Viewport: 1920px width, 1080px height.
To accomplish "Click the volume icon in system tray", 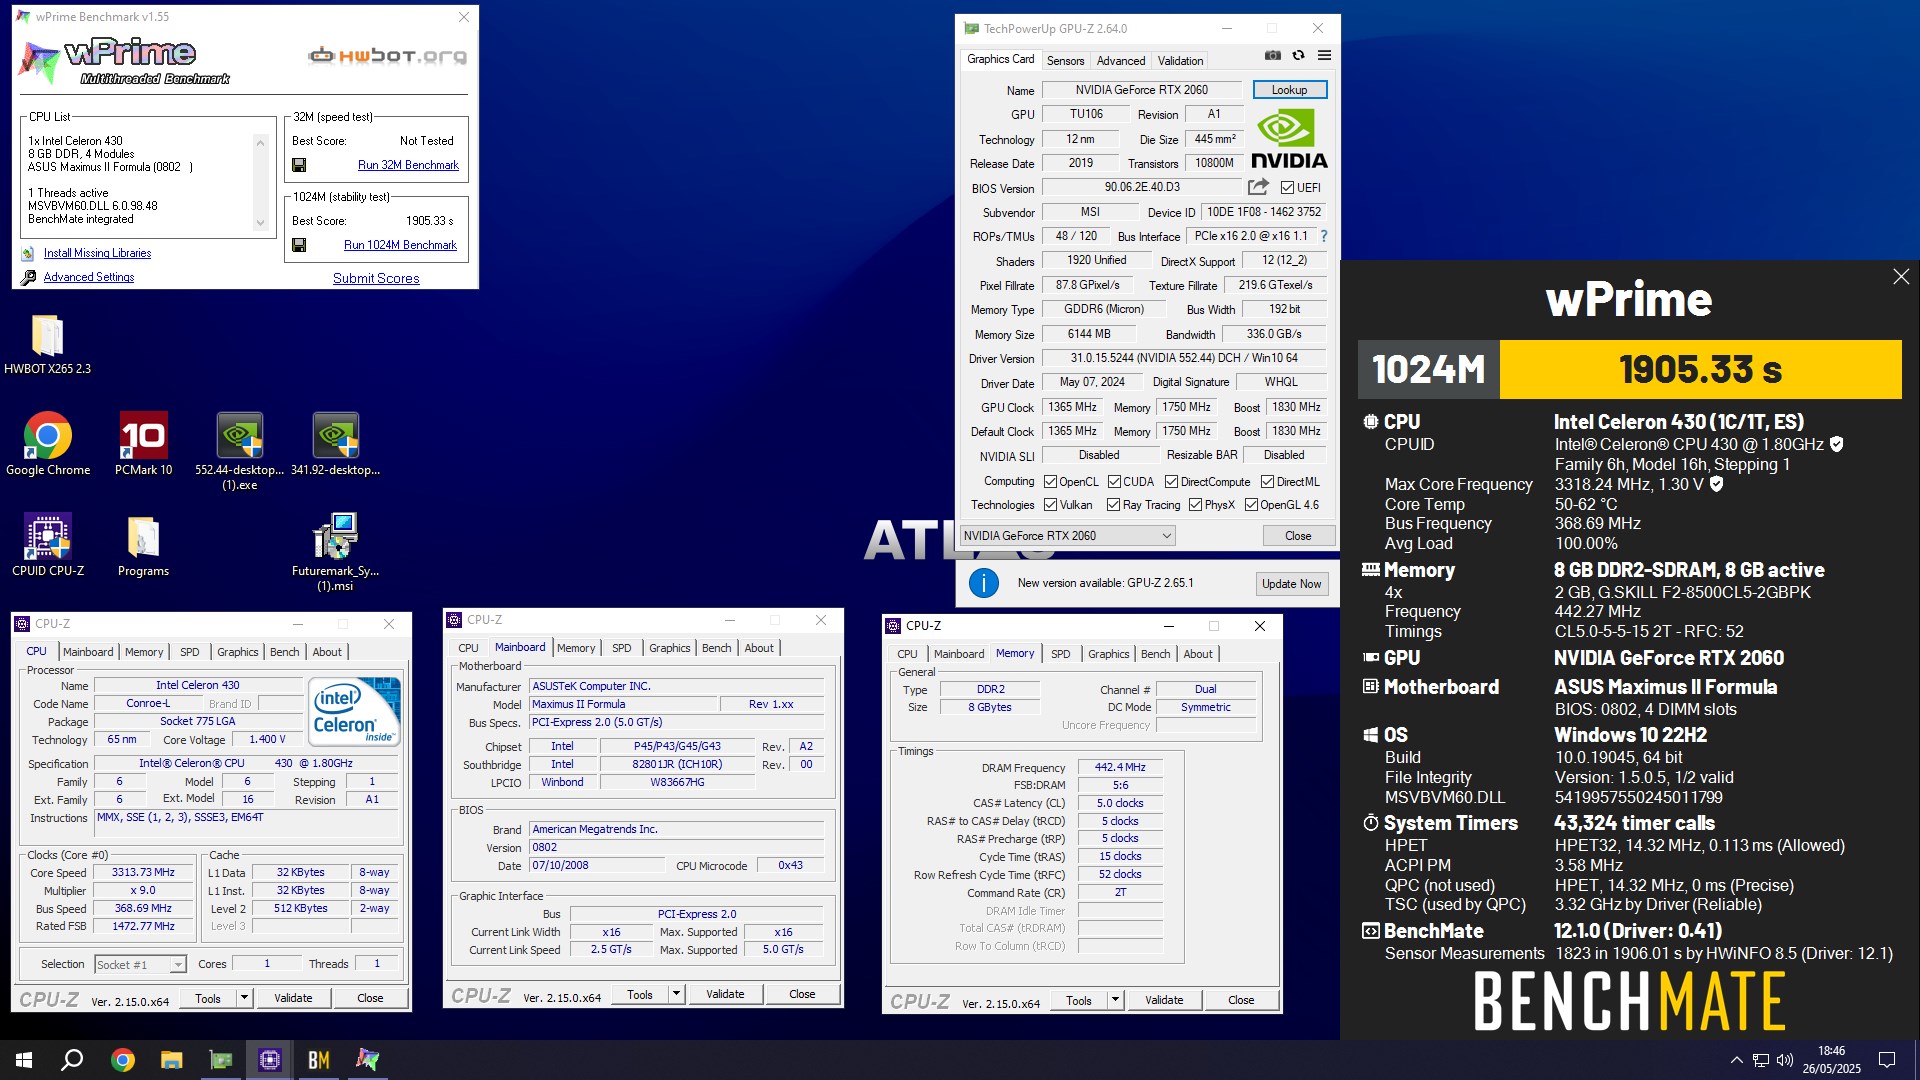I will (1785, 1060).
